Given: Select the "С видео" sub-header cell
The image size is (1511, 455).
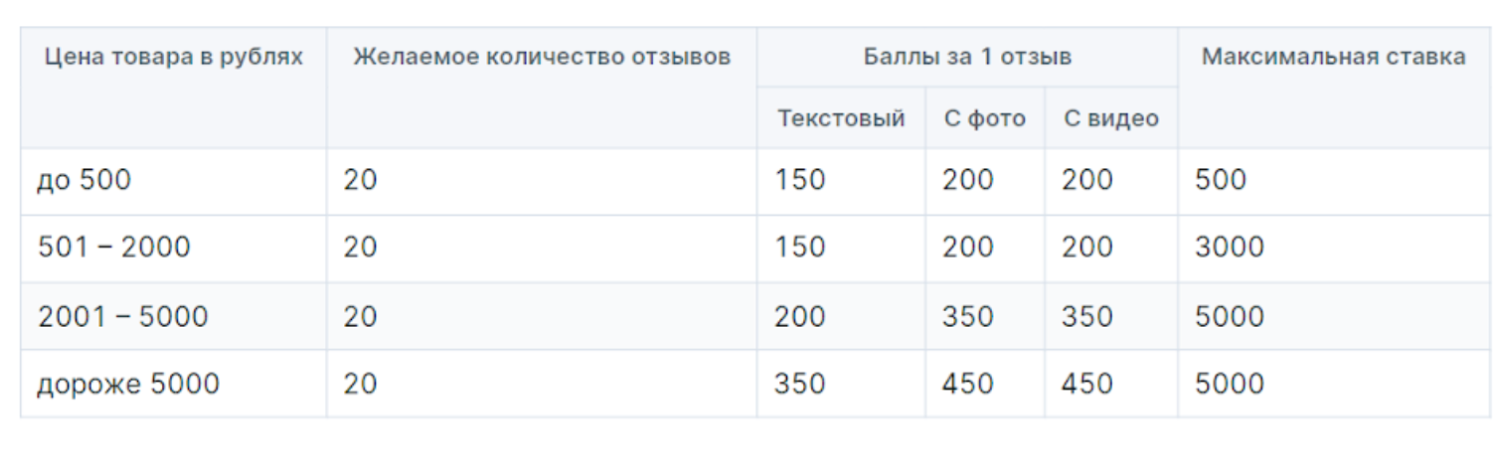Looking at the screenshot, I should pyautogui.click(x=1111, y=118).
